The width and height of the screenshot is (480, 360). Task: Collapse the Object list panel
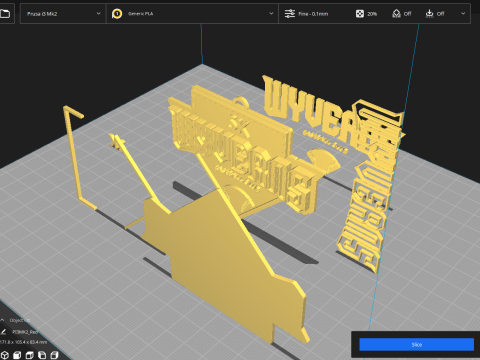coord(3,320)
